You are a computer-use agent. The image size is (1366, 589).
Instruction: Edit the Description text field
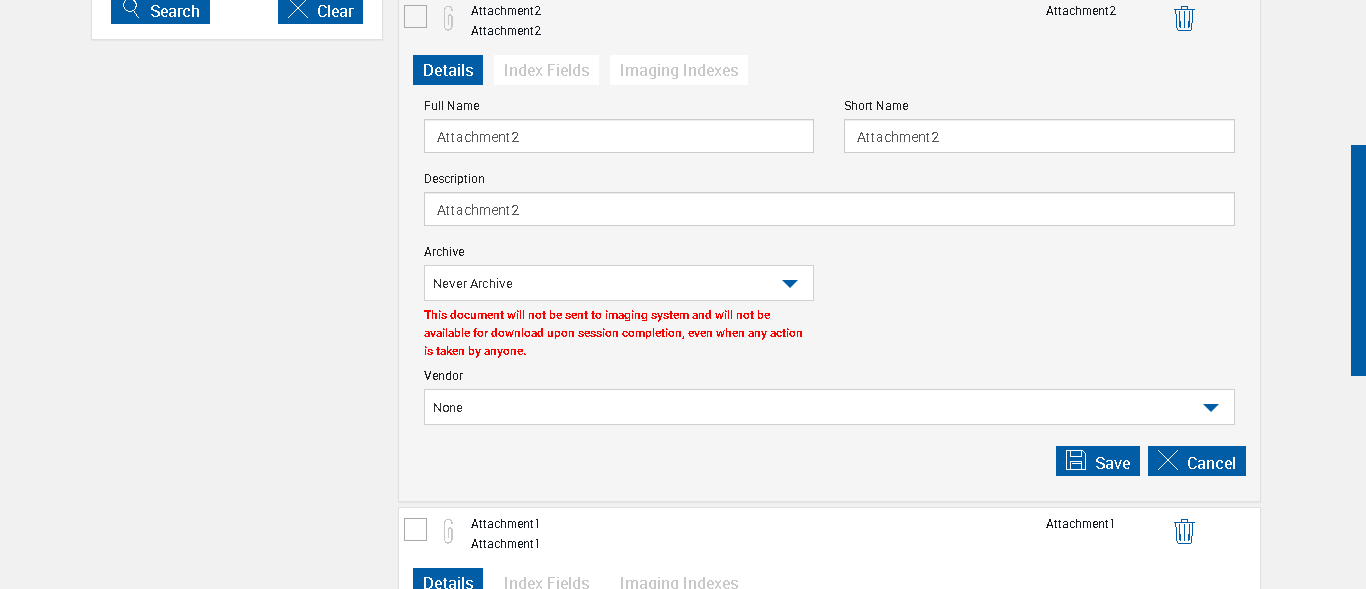click(828, 209)
